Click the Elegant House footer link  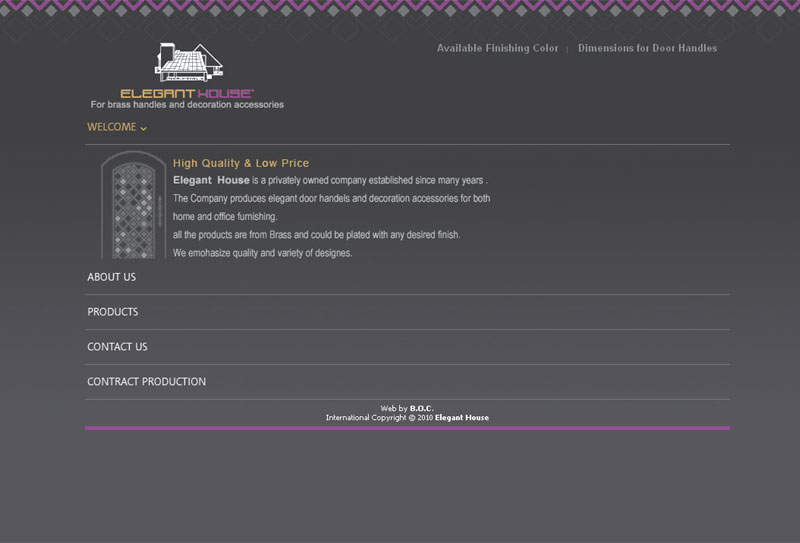click(461, 418)
